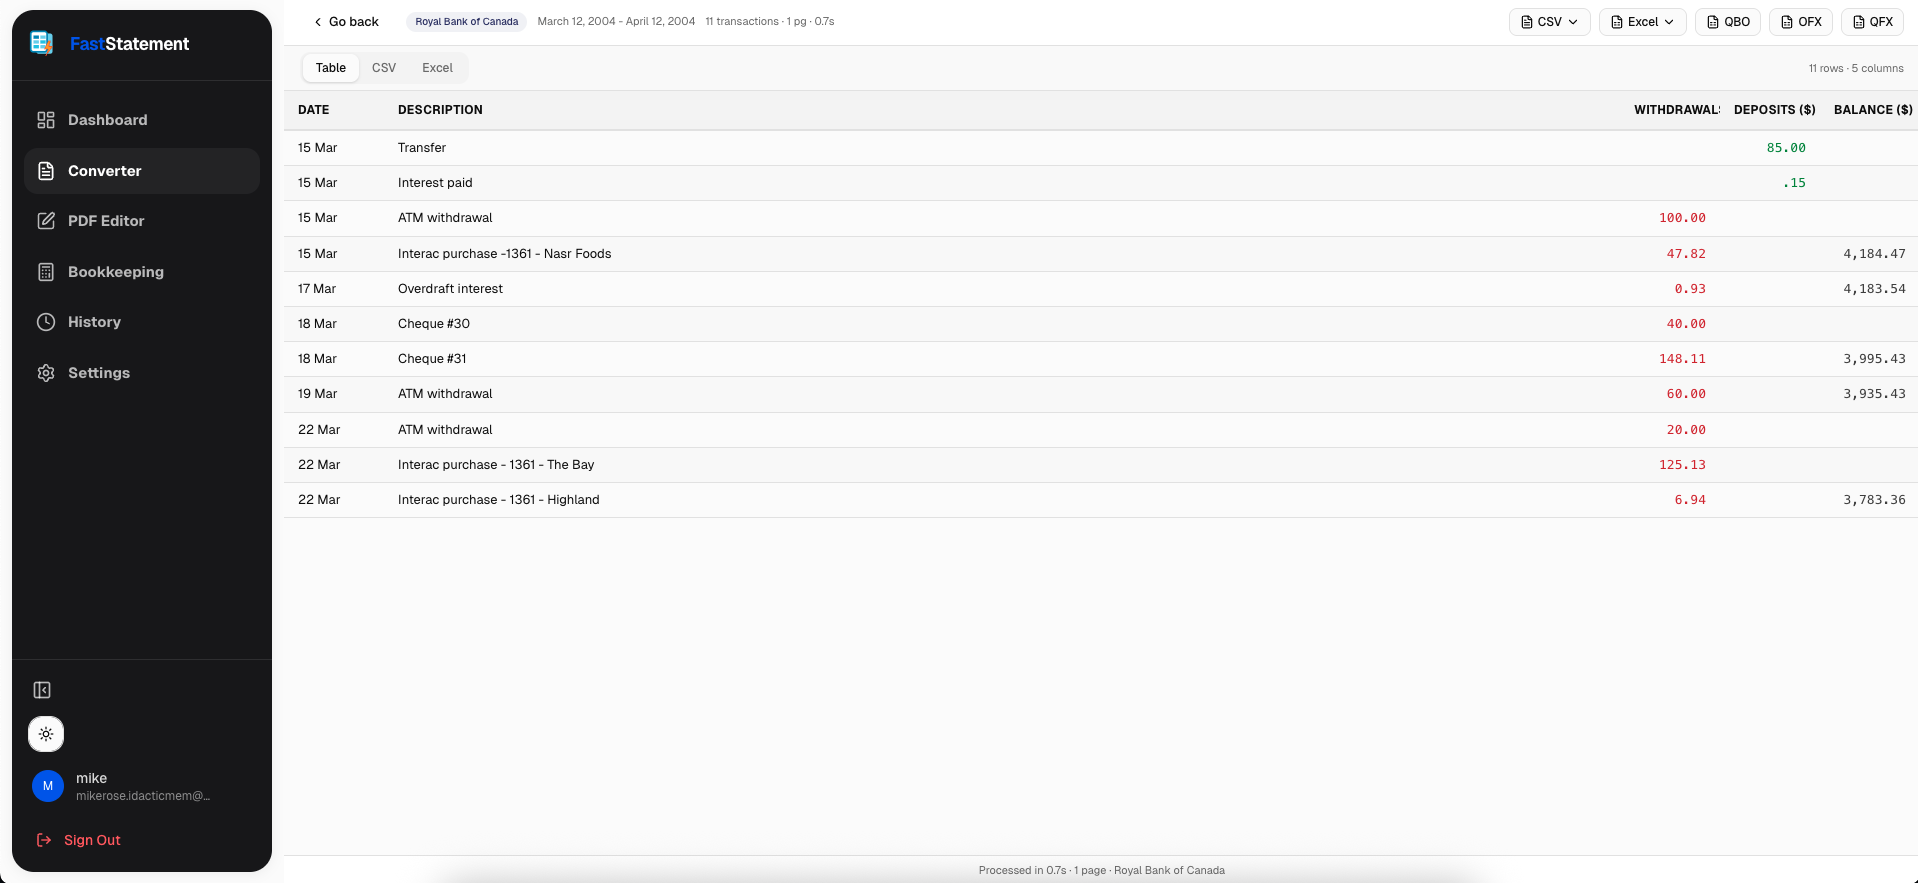Screen dimensions: 1918x883
Task: Switch to the Excel view tab
Action: coord(437,68)
